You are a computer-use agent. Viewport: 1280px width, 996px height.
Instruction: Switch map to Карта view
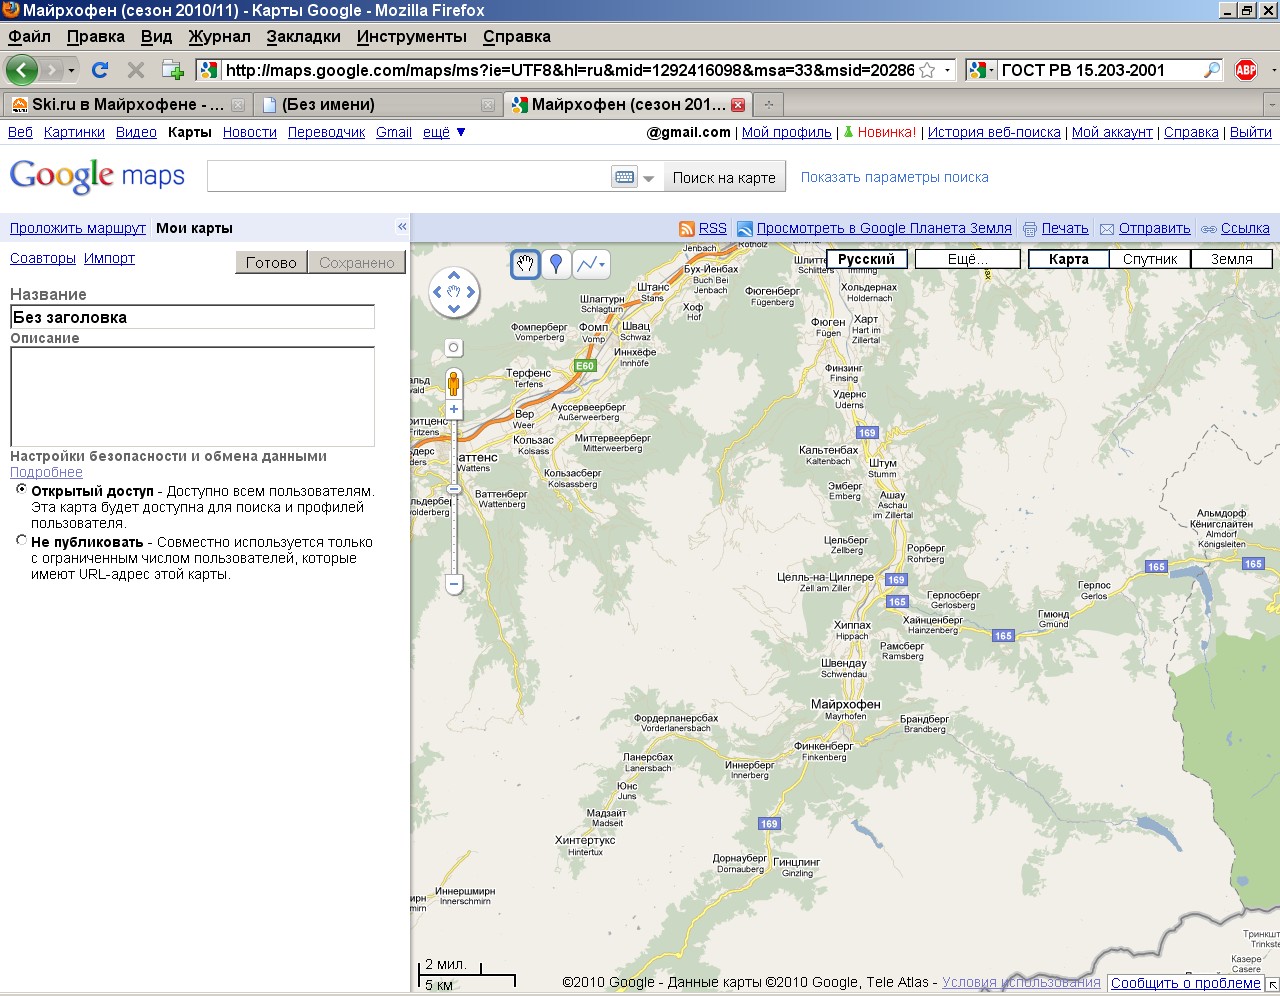coord(1069,259)
